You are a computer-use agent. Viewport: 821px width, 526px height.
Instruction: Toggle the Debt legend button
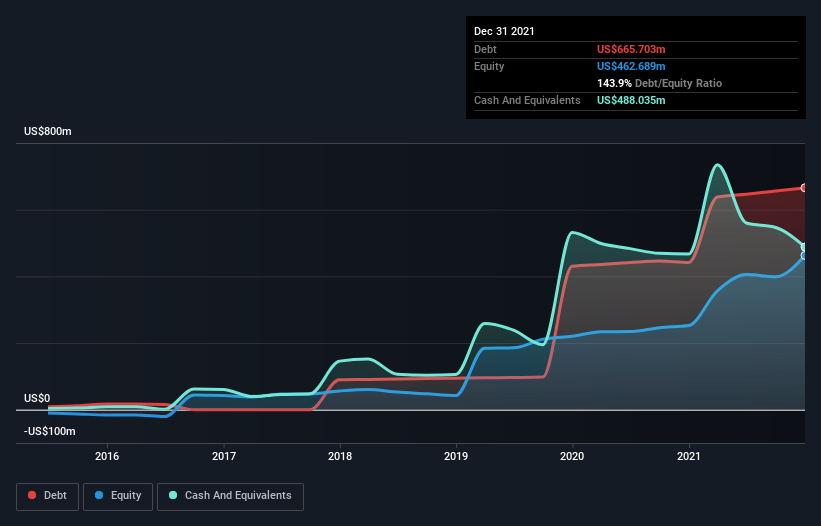coord(47,496)
